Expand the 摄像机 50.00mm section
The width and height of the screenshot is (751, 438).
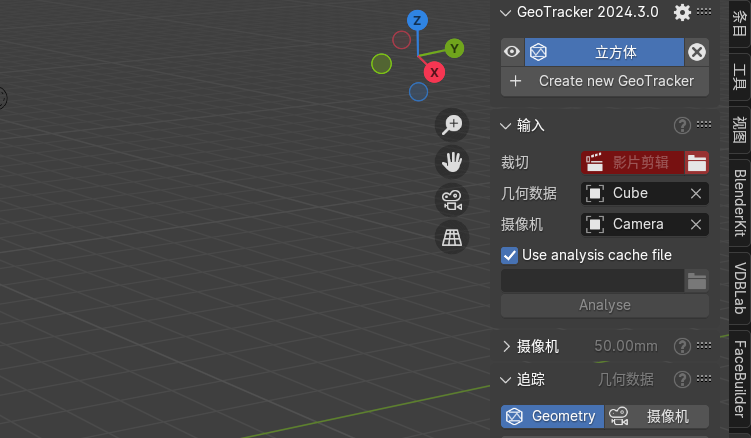pyautogui.click(x=506, y=346)
